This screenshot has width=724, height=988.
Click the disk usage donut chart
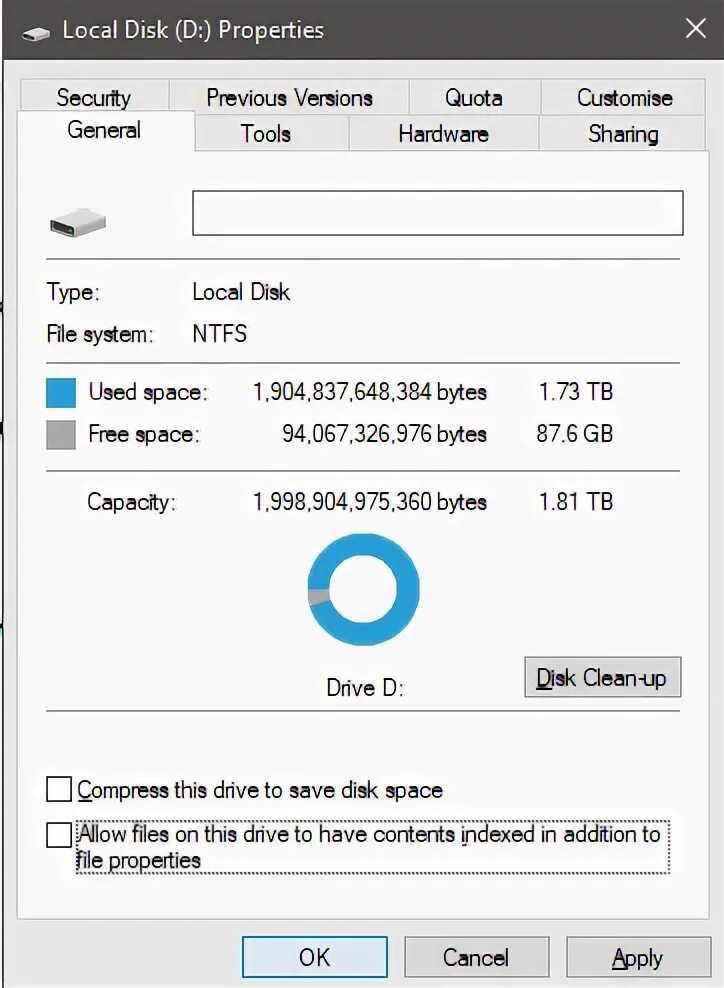pyautogui.click(x=364, y=589)
